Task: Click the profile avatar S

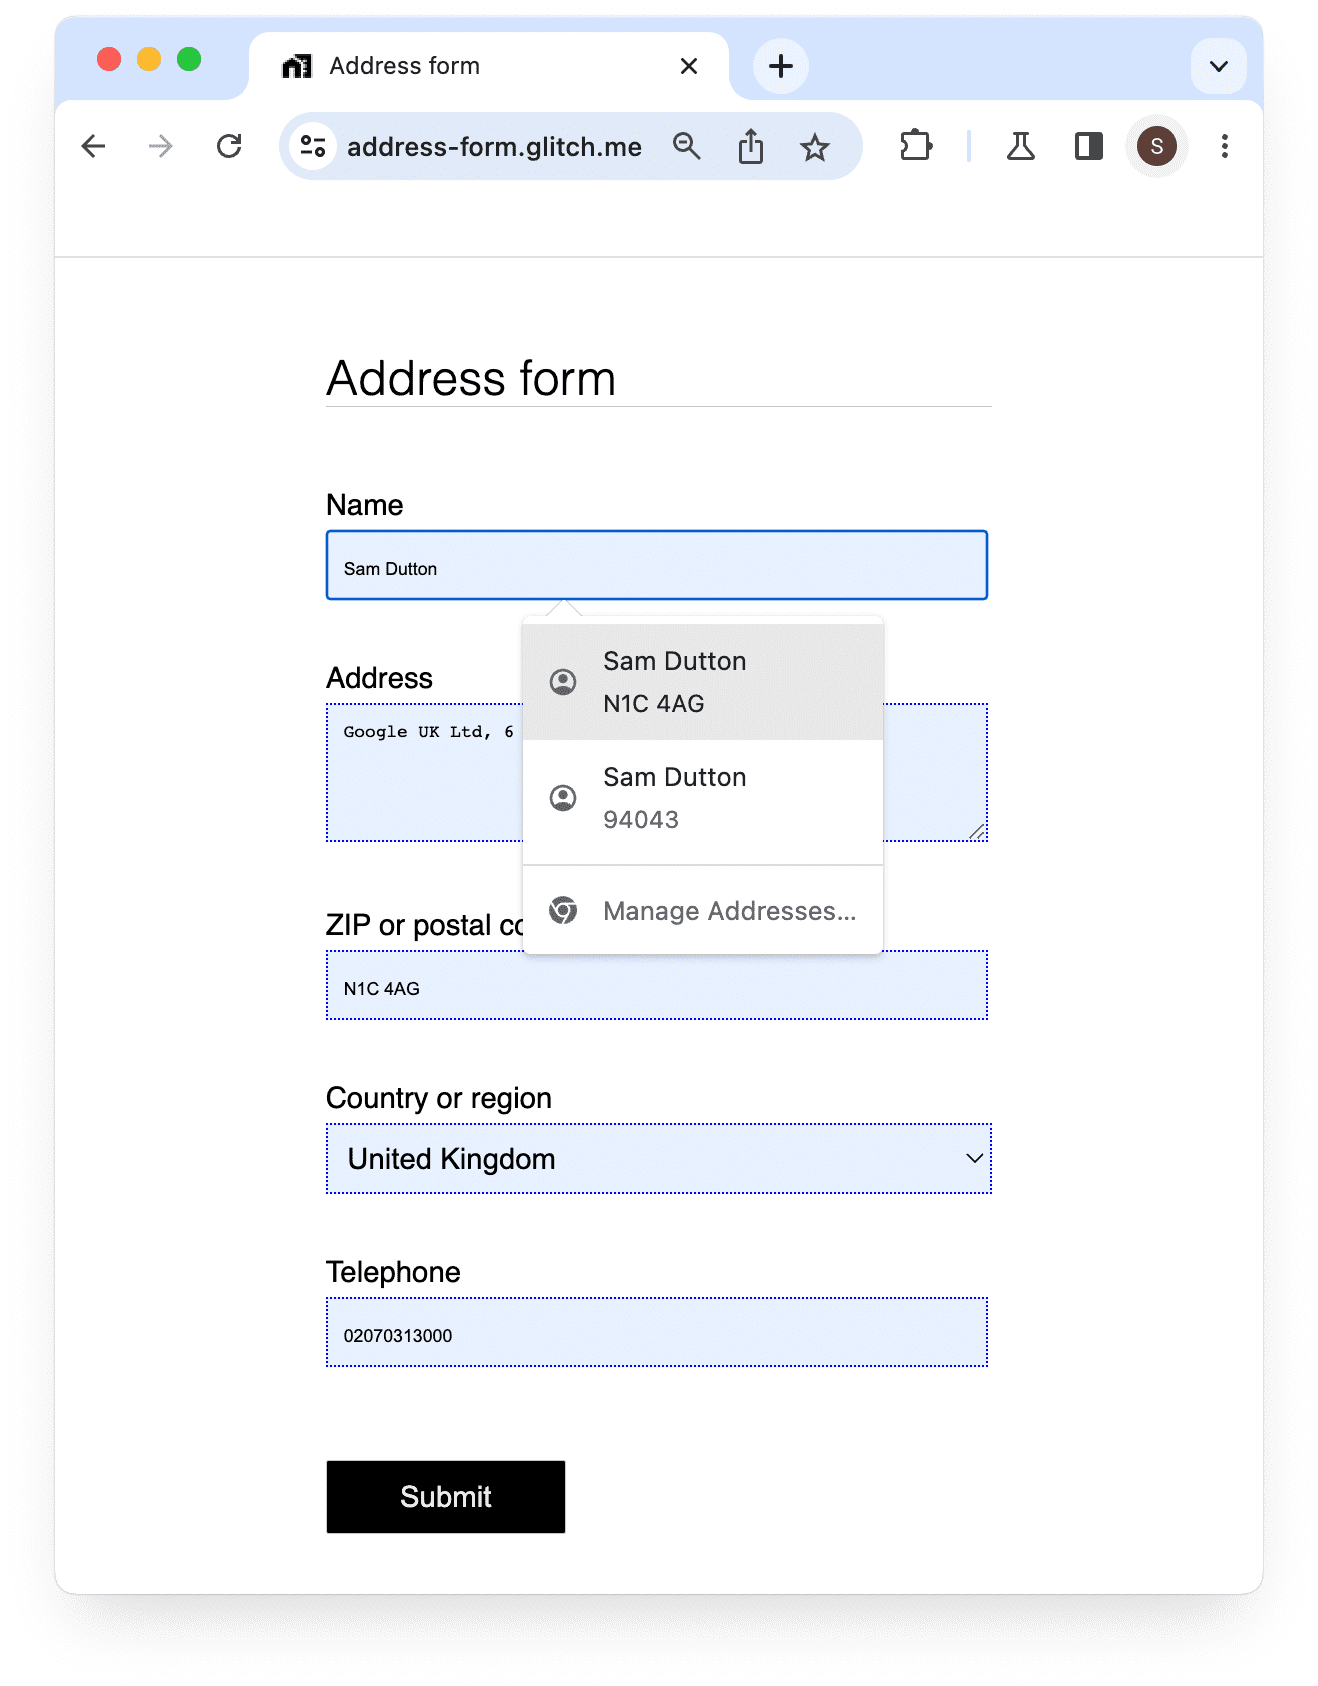Action: 1156,146
